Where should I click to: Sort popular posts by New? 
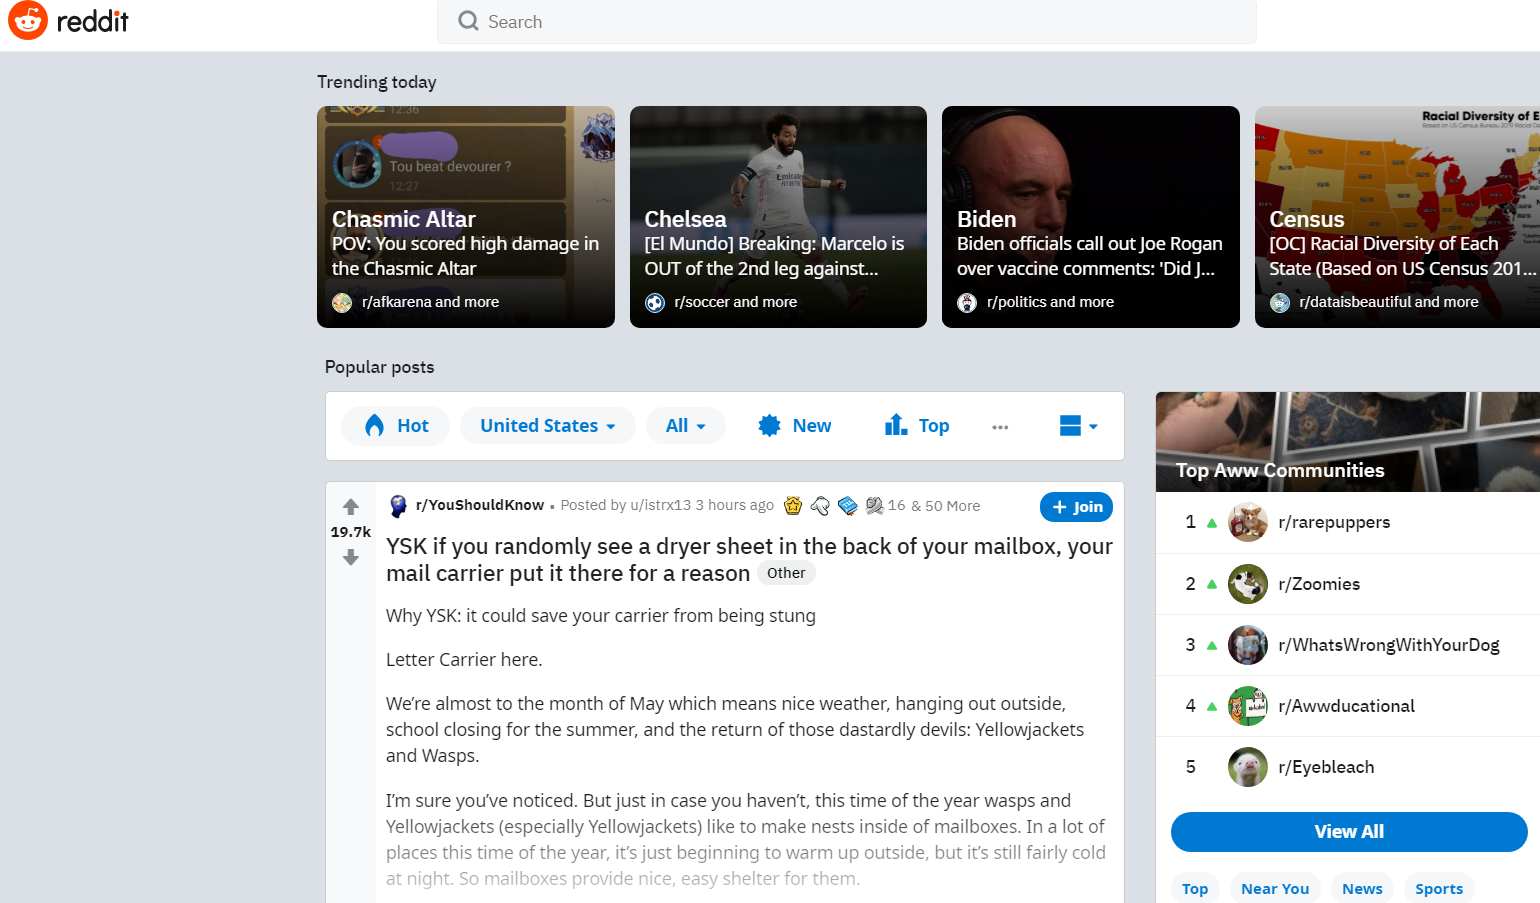(x=795, y=426)
